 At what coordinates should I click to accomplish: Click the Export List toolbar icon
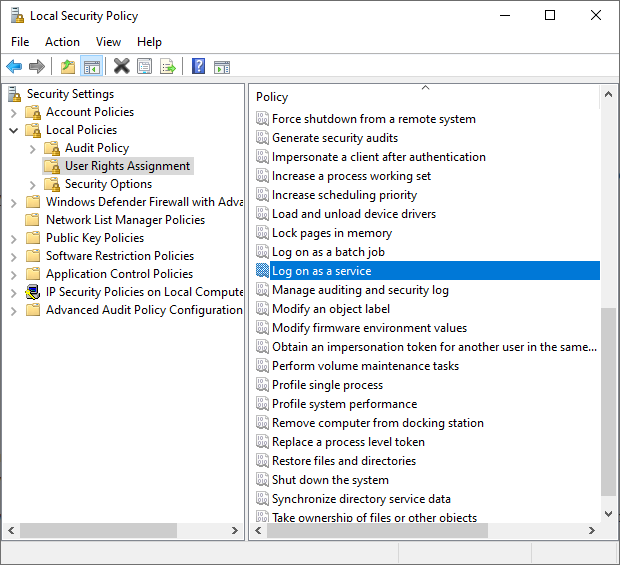coord(168,67)
